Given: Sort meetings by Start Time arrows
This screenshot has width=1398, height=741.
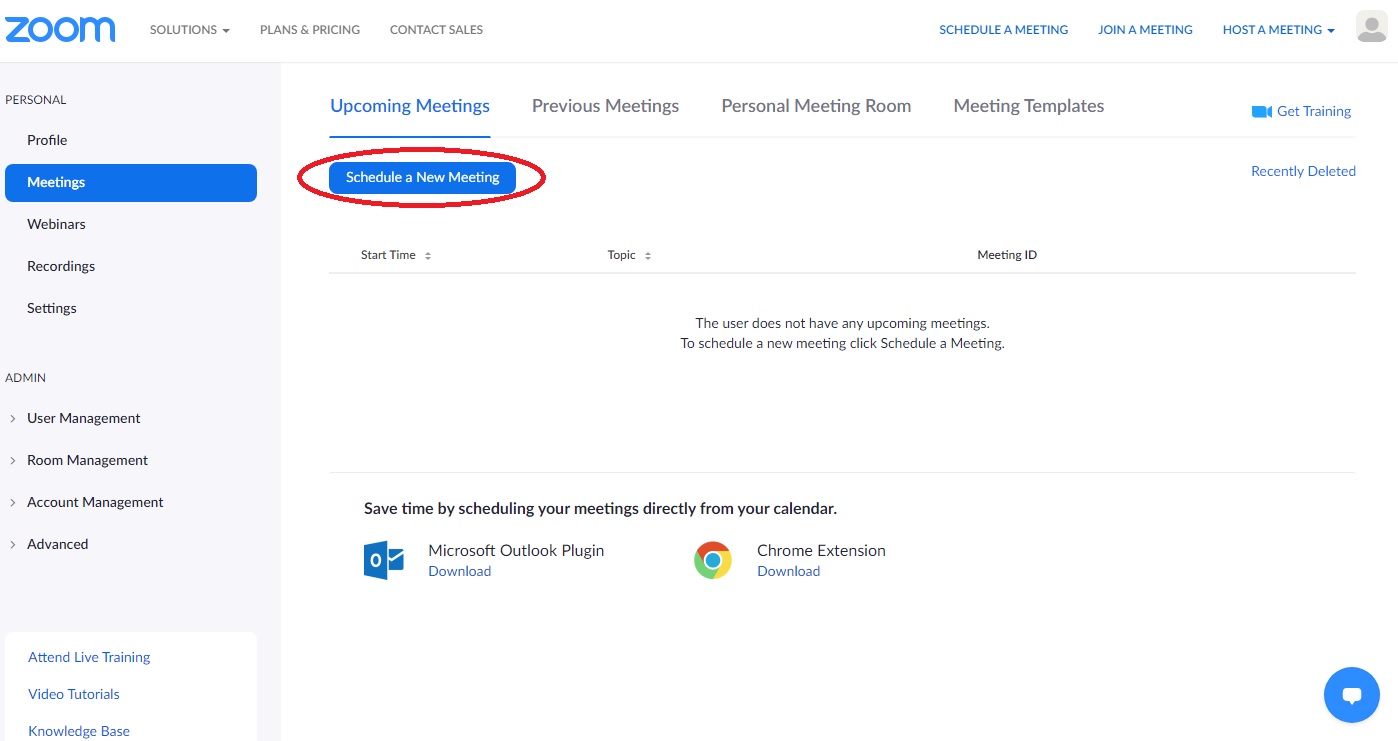Looking at the screenshot, I should click(x=428, y=256).
